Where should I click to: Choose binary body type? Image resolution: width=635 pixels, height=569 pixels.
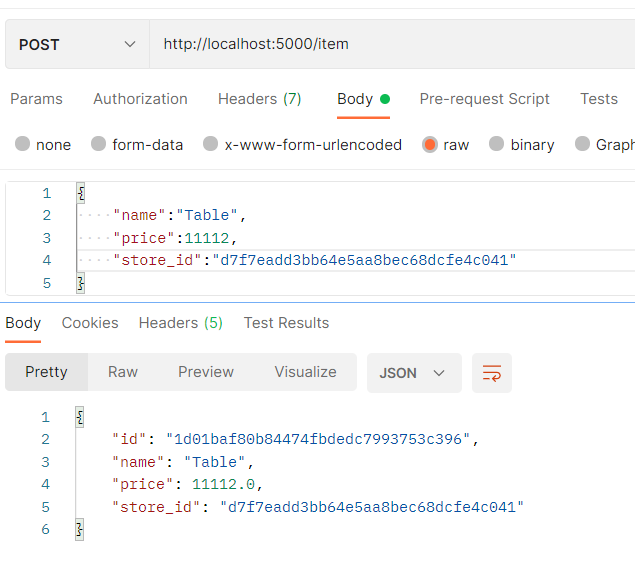coord(522,145)
